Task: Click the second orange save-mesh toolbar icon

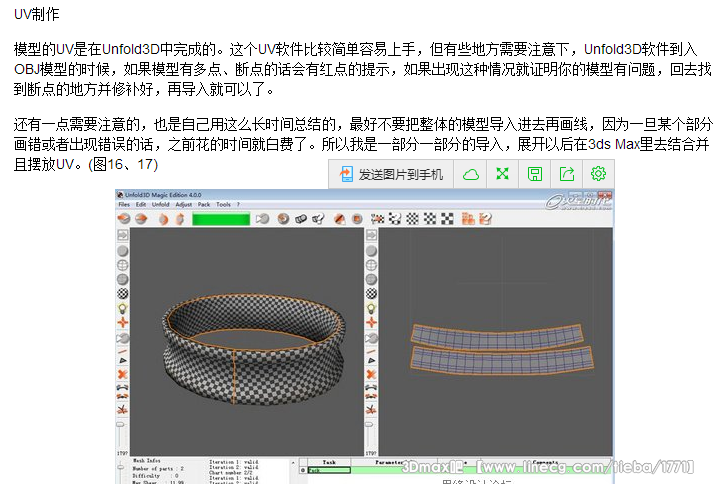Action: click(141, 218)
